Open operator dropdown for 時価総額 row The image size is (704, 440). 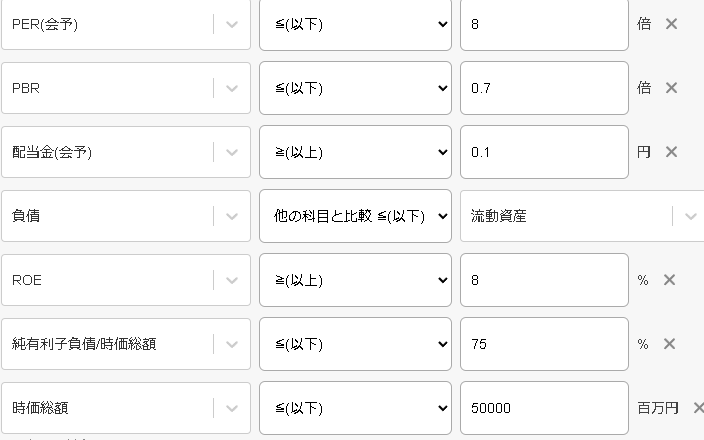pyautogui.click(x=355, y=408)
